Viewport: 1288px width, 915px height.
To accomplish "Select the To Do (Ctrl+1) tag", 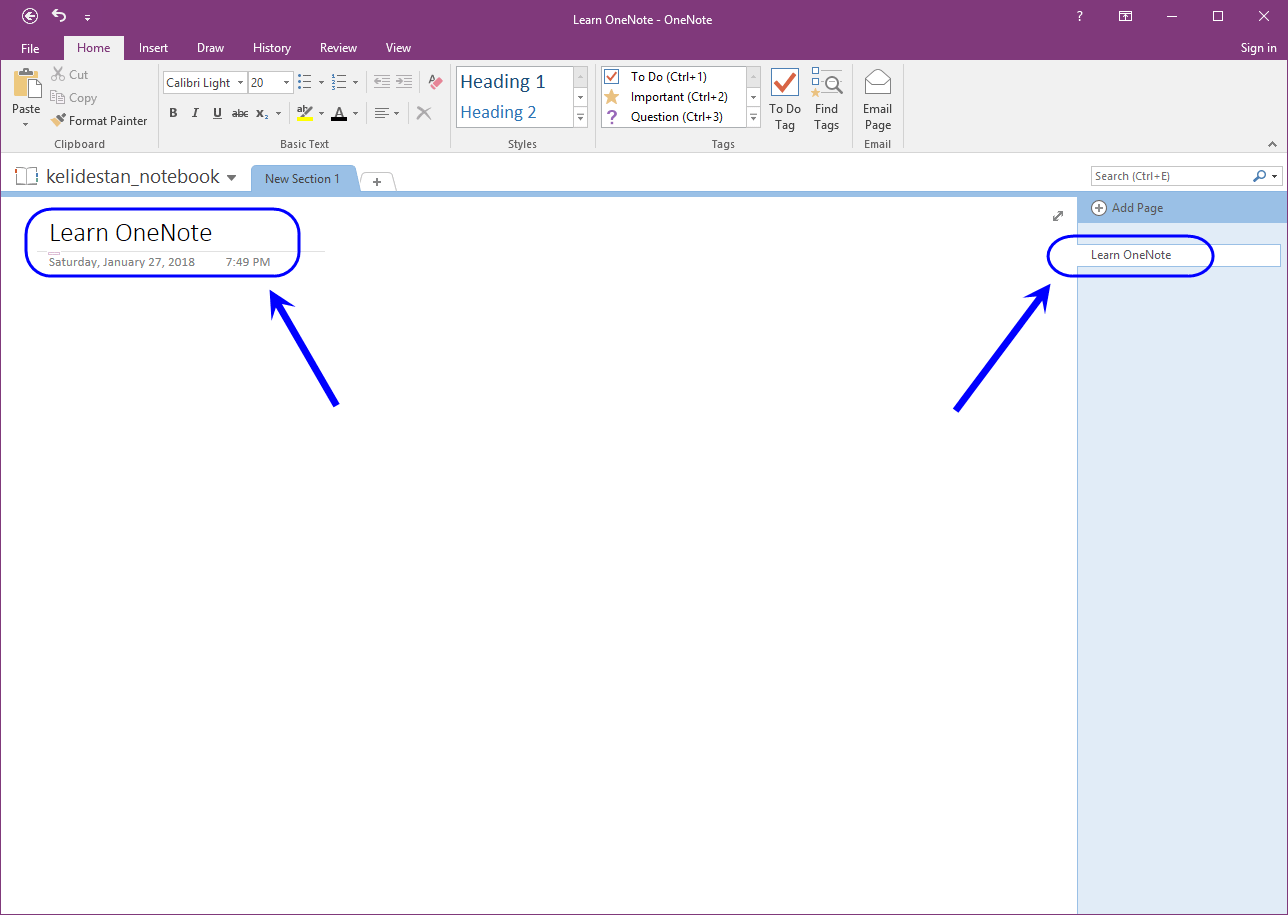I will tap(668, 76).
